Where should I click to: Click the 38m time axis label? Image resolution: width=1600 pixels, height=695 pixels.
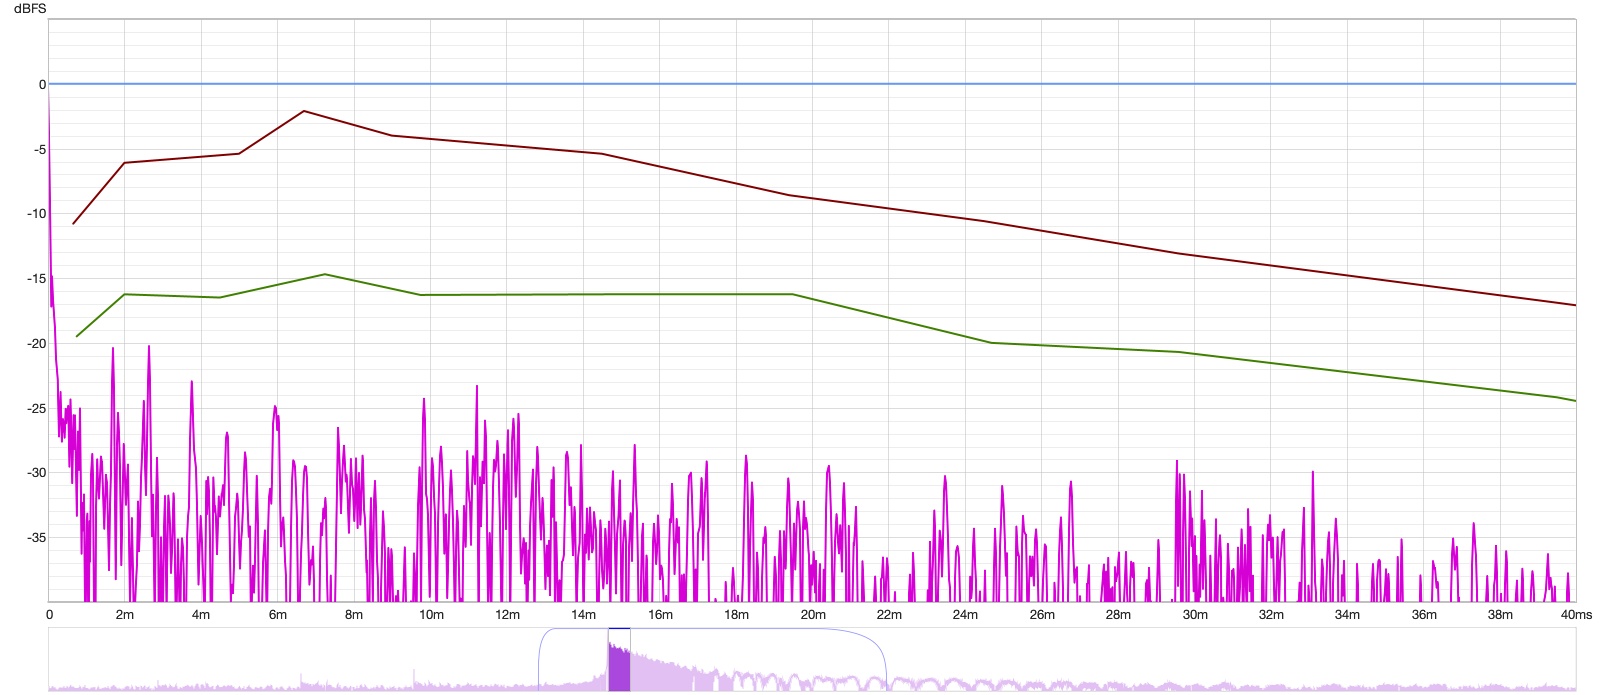click(x=1500, y=614)
